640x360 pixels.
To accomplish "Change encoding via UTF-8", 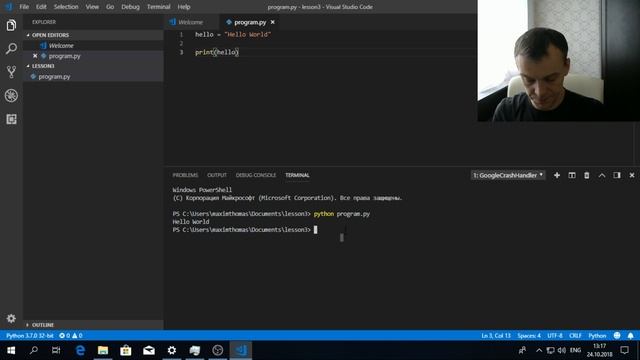I will [555, 336].
